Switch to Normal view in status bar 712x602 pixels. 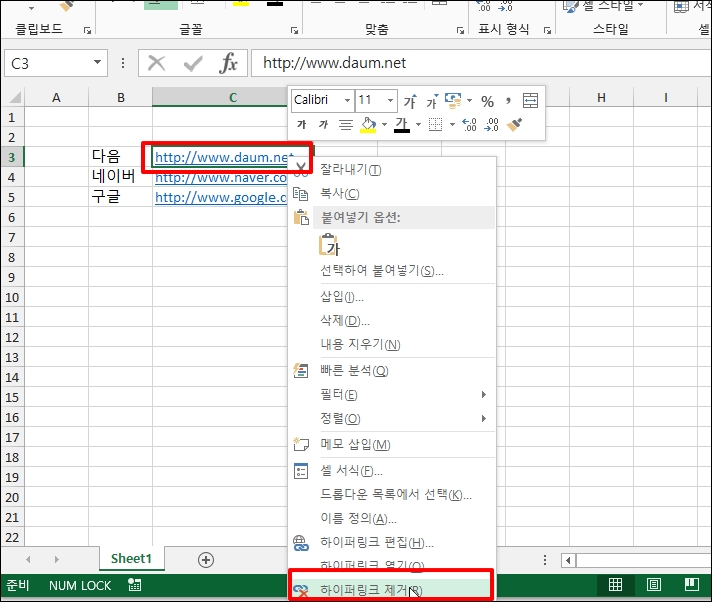click(615, 585)
